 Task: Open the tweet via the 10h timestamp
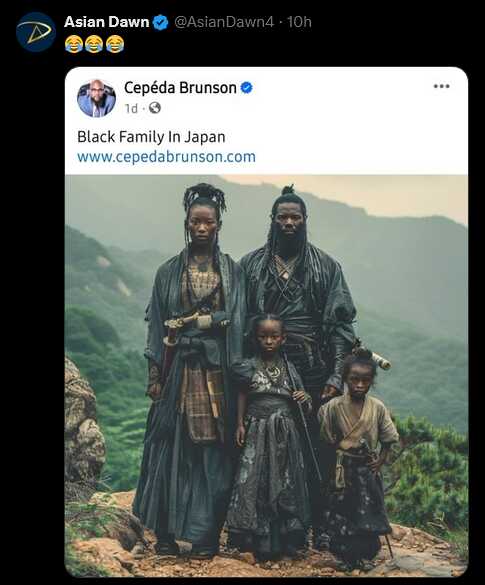click(x=299, y=22)
